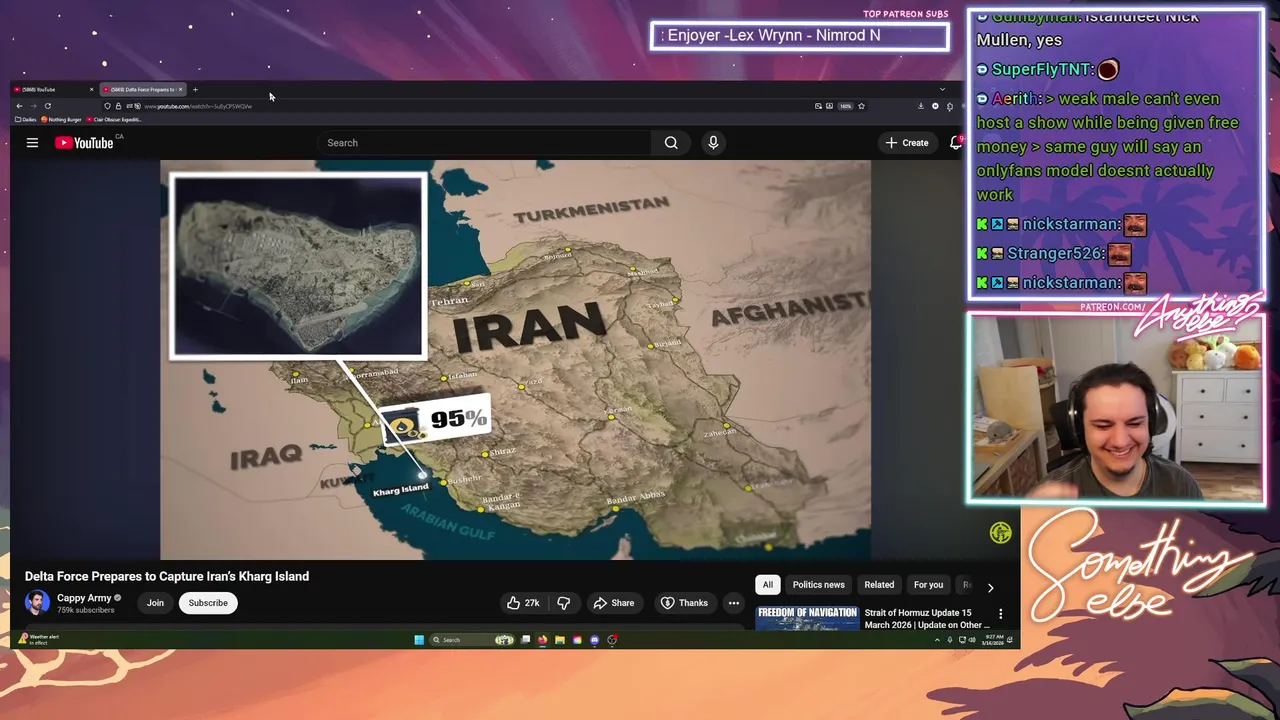Open Dailies bookmarks folder
The height and width of the screenshot is (720, 1280).
click(26, 119)
